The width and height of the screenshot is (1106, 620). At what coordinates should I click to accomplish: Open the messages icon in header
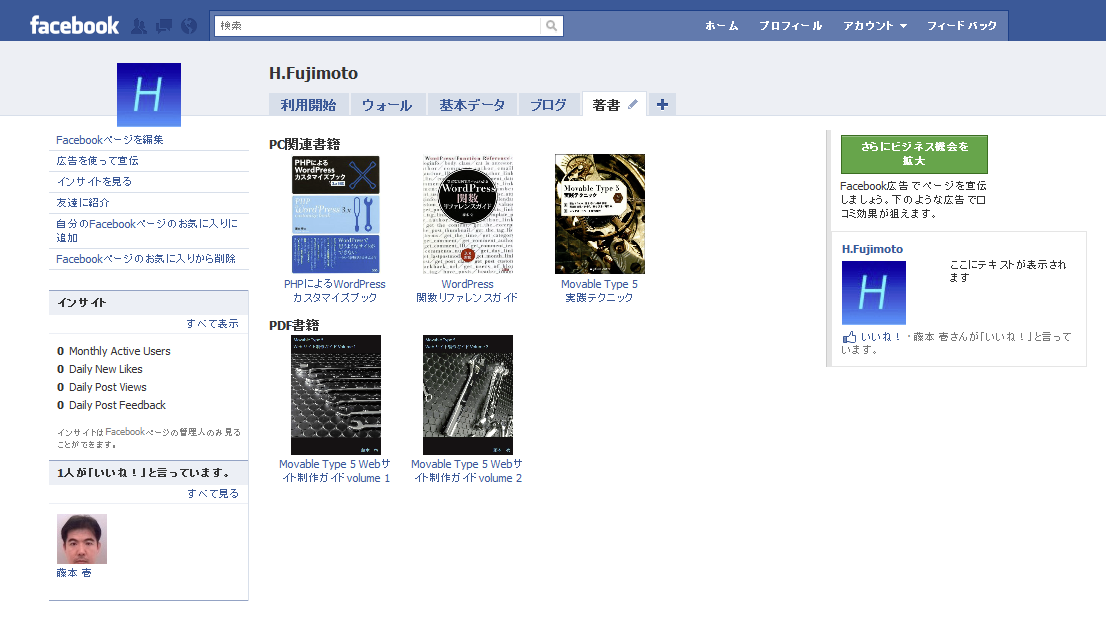[x=164, y=26]
